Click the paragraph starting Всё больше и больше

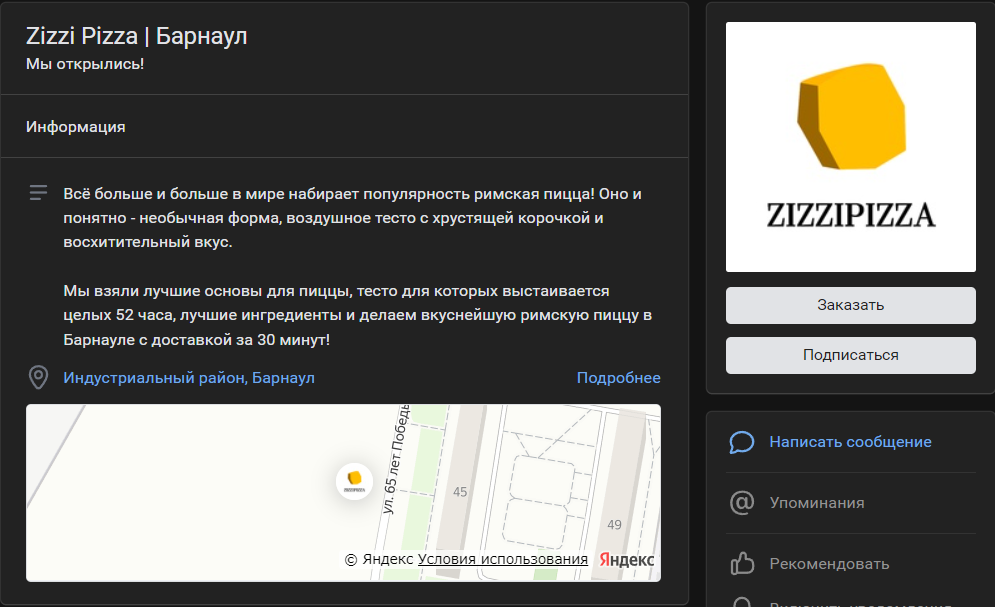click(353, 218)
